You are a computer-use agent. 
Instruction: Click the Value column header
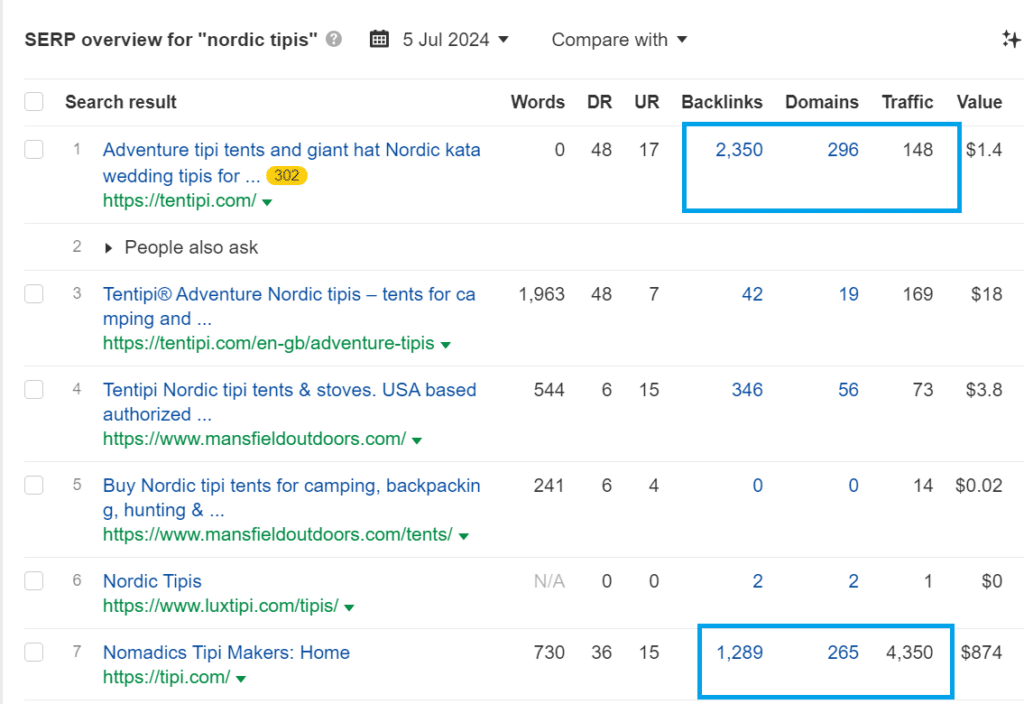click(979, 102)
